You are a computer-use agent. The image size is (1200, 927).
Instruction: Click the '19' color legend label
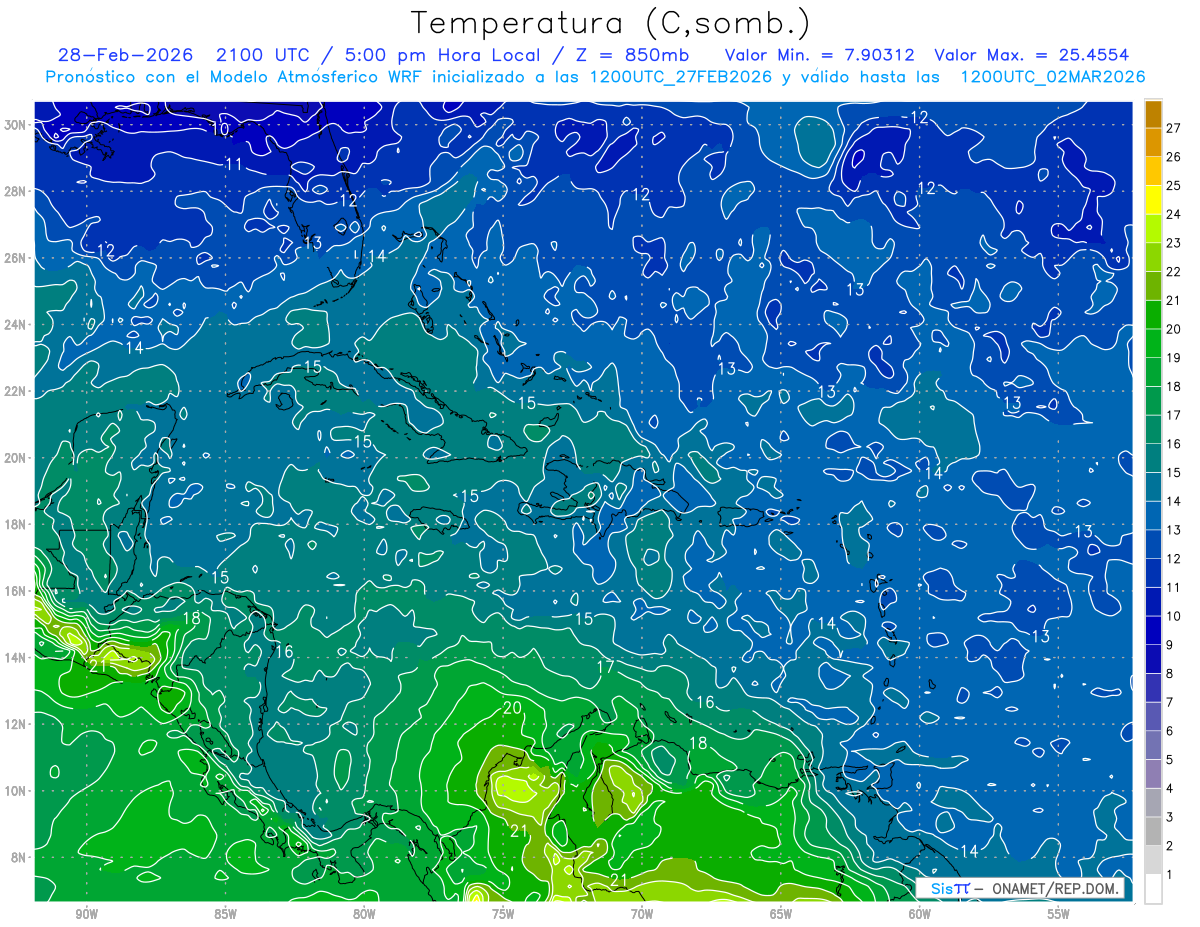[1174, 357]
